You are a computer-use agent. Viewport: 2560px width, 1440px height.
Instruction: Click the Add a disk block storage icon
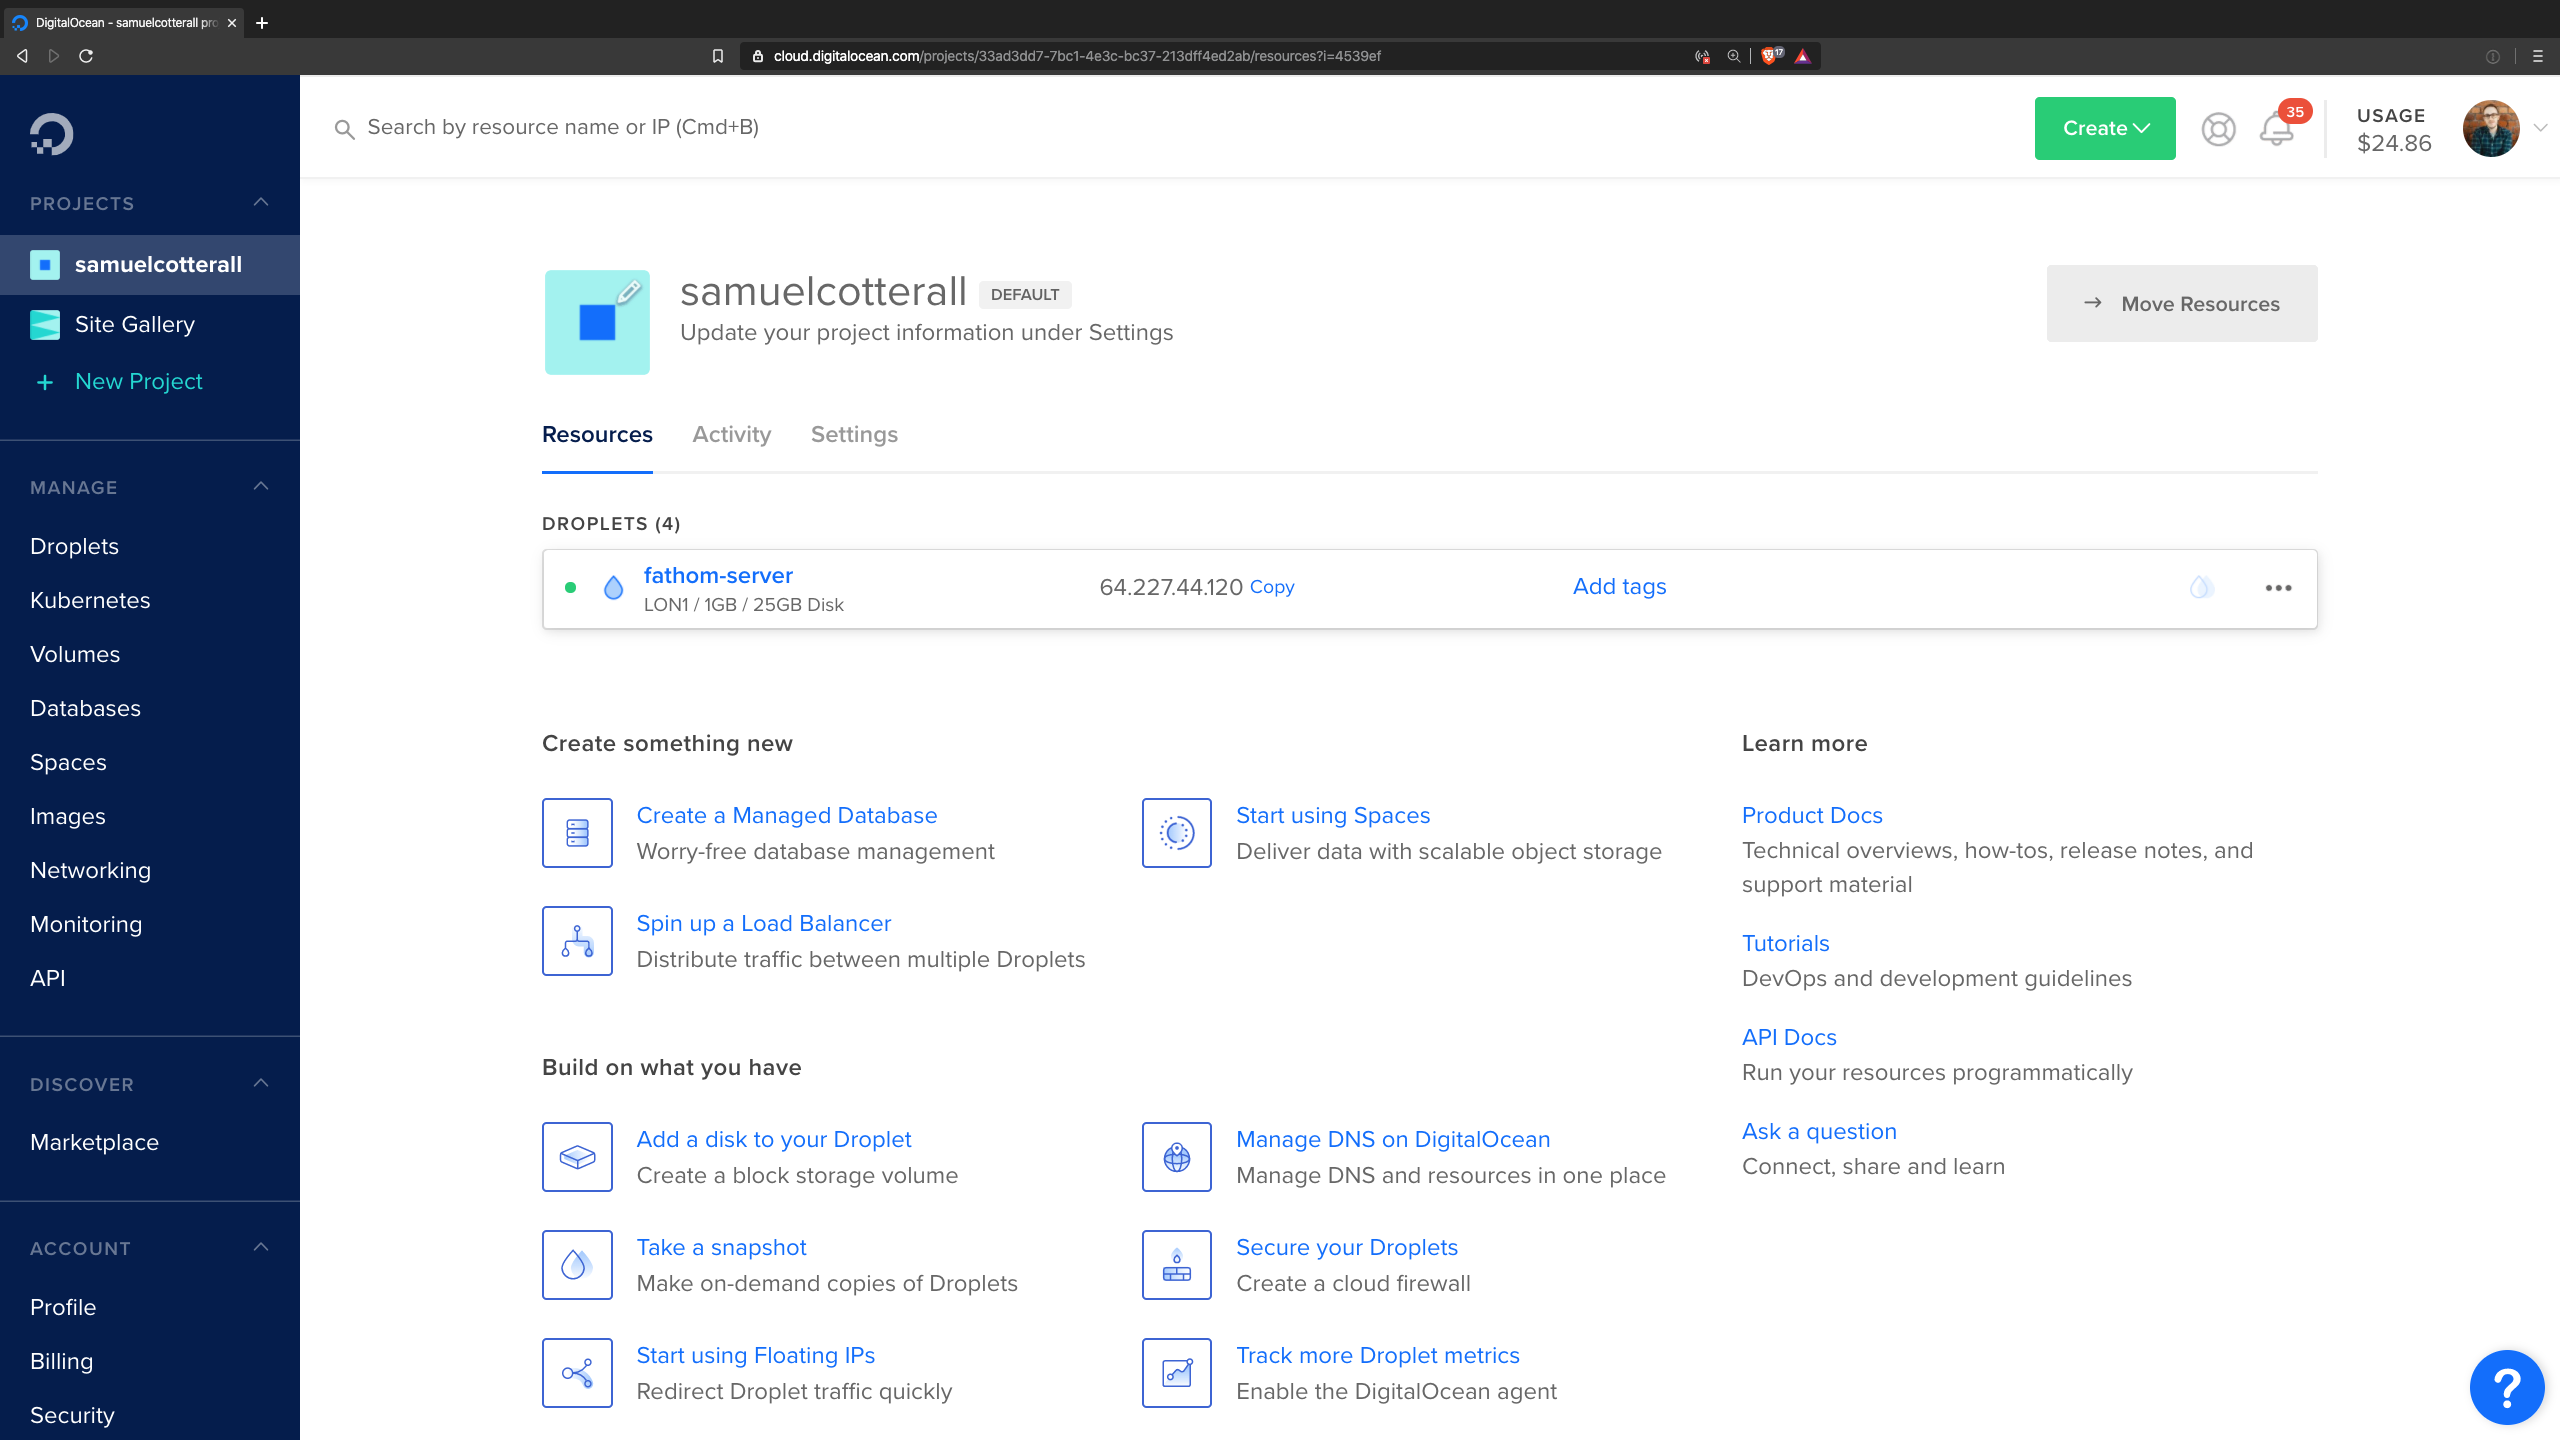tap(577, 1157)
